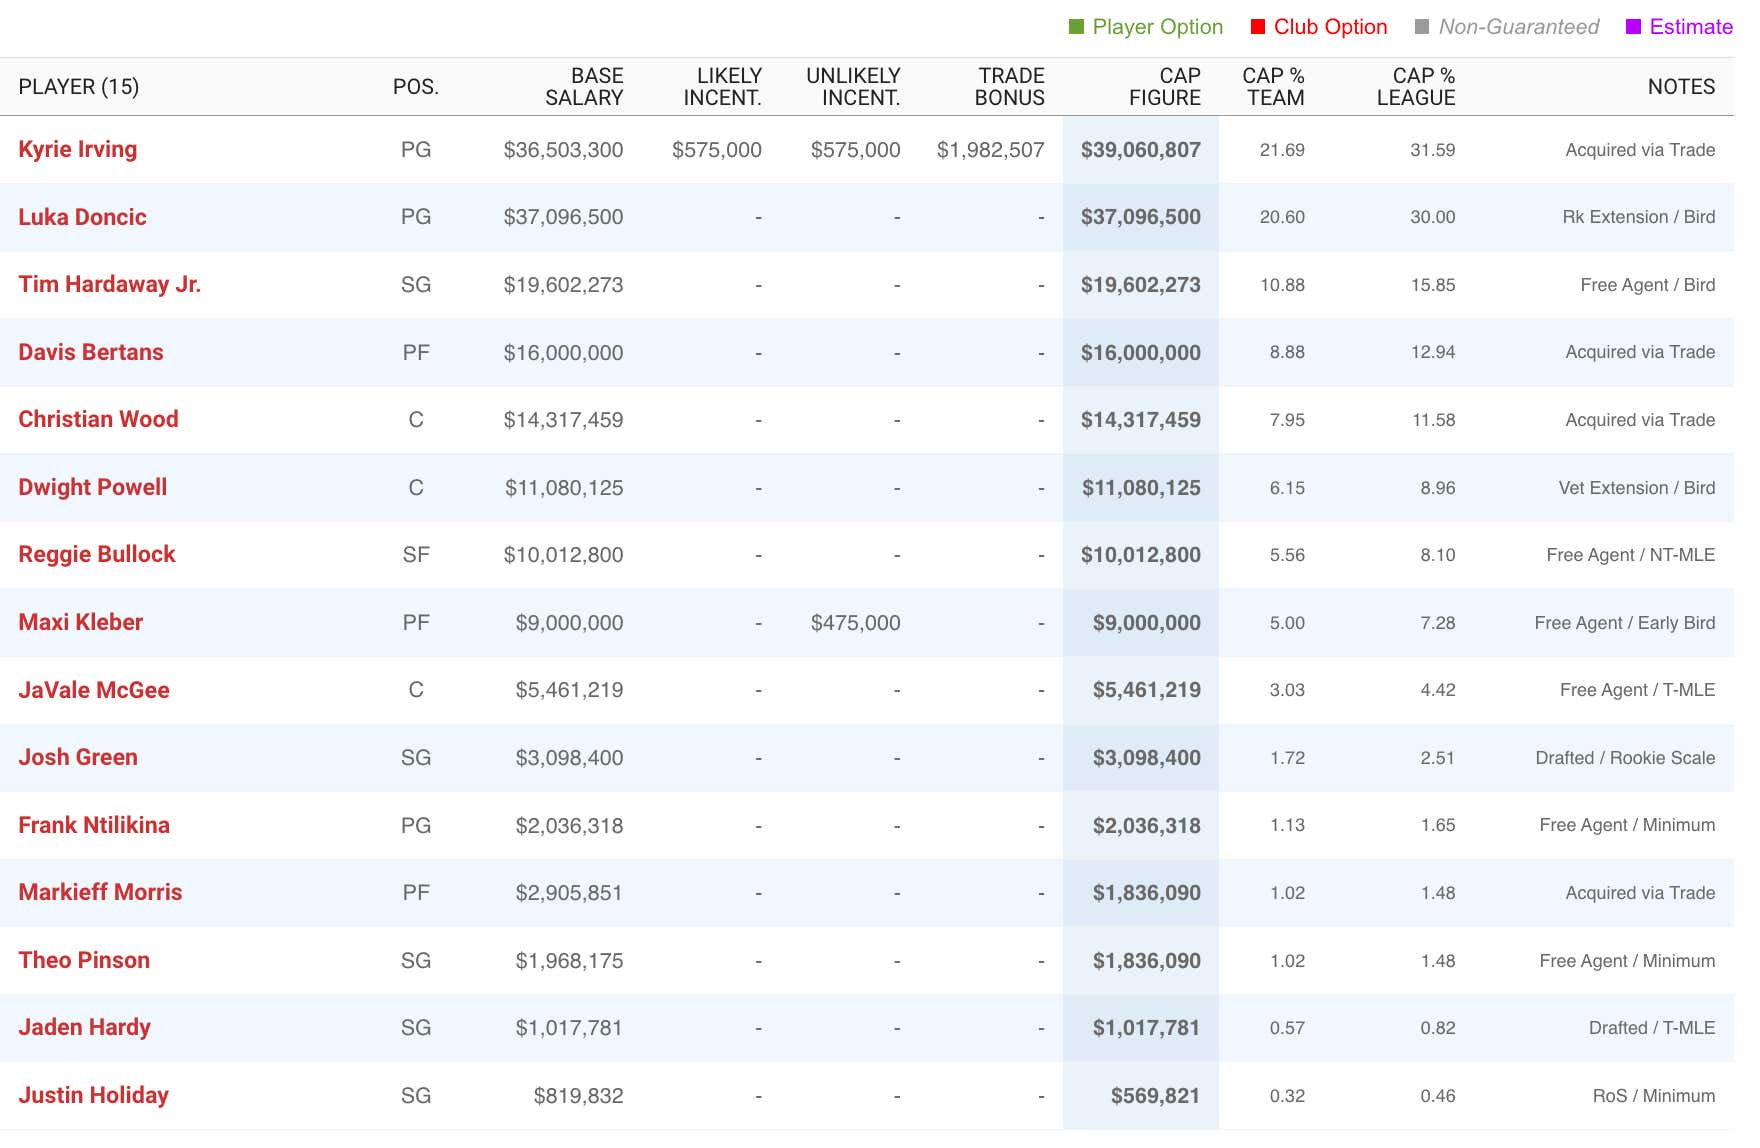The image size is (1760, 1148).
Task: Open Frank Ntilikina player link
Action: pos(94,825)
